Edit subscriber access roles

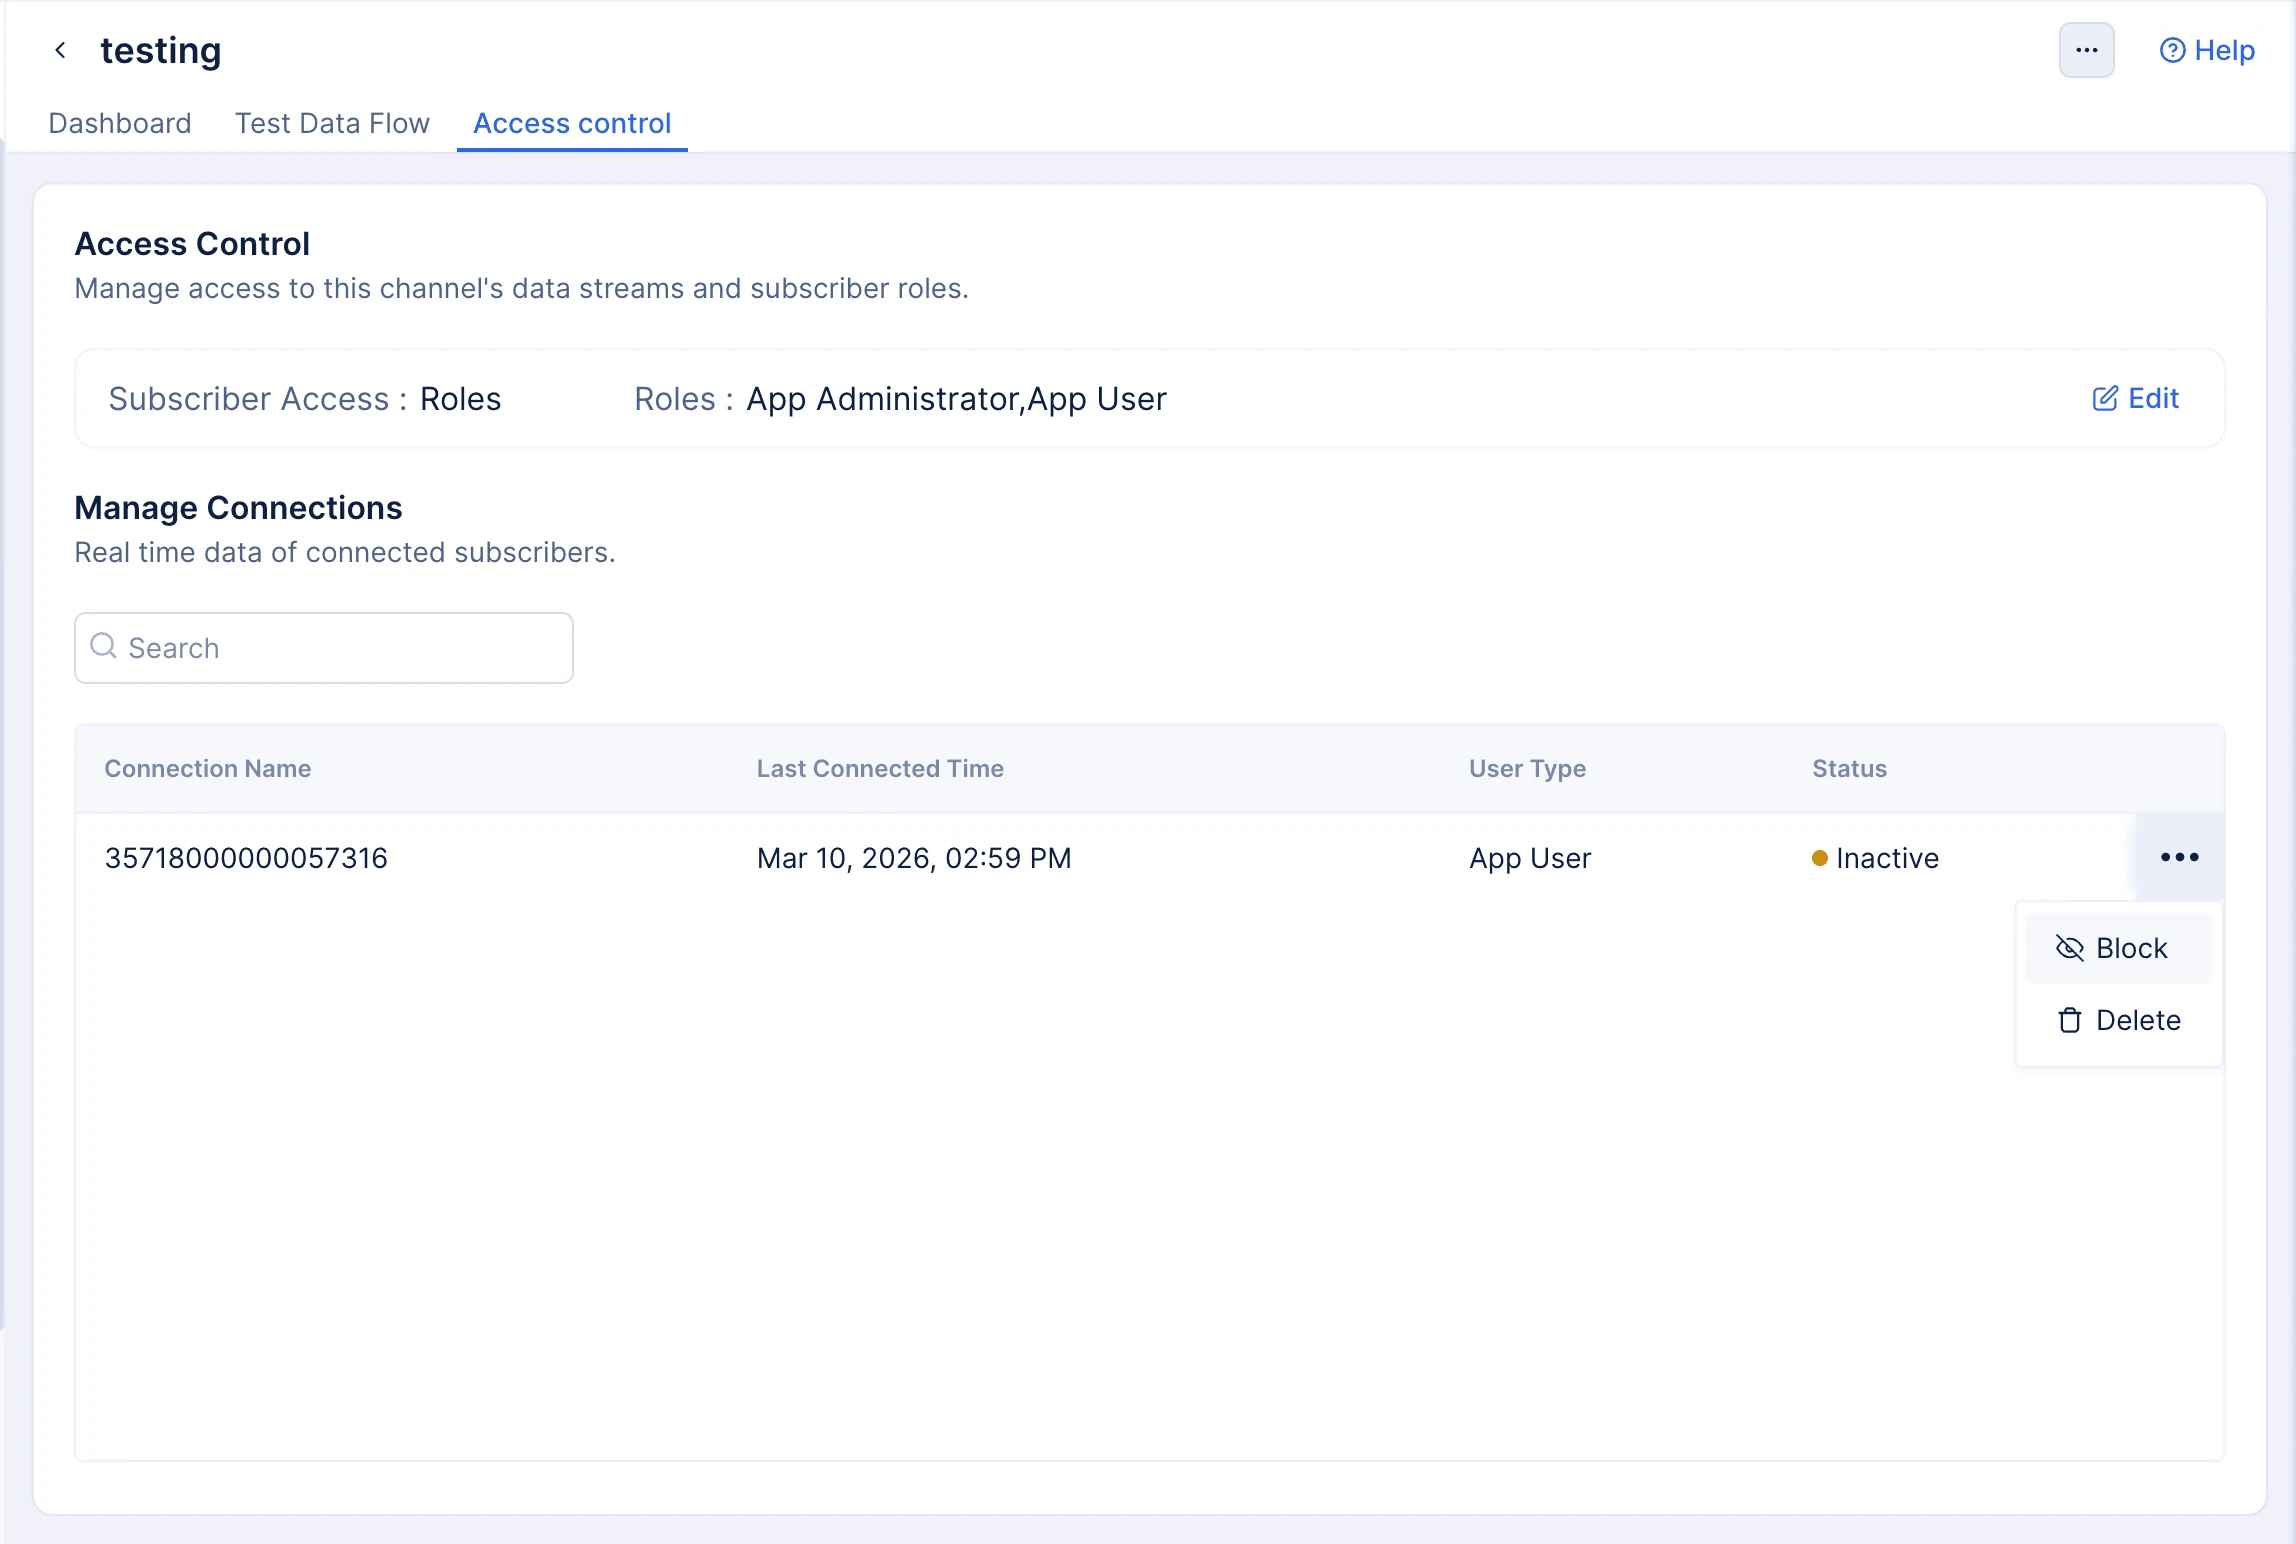[x=2135, y=398]
